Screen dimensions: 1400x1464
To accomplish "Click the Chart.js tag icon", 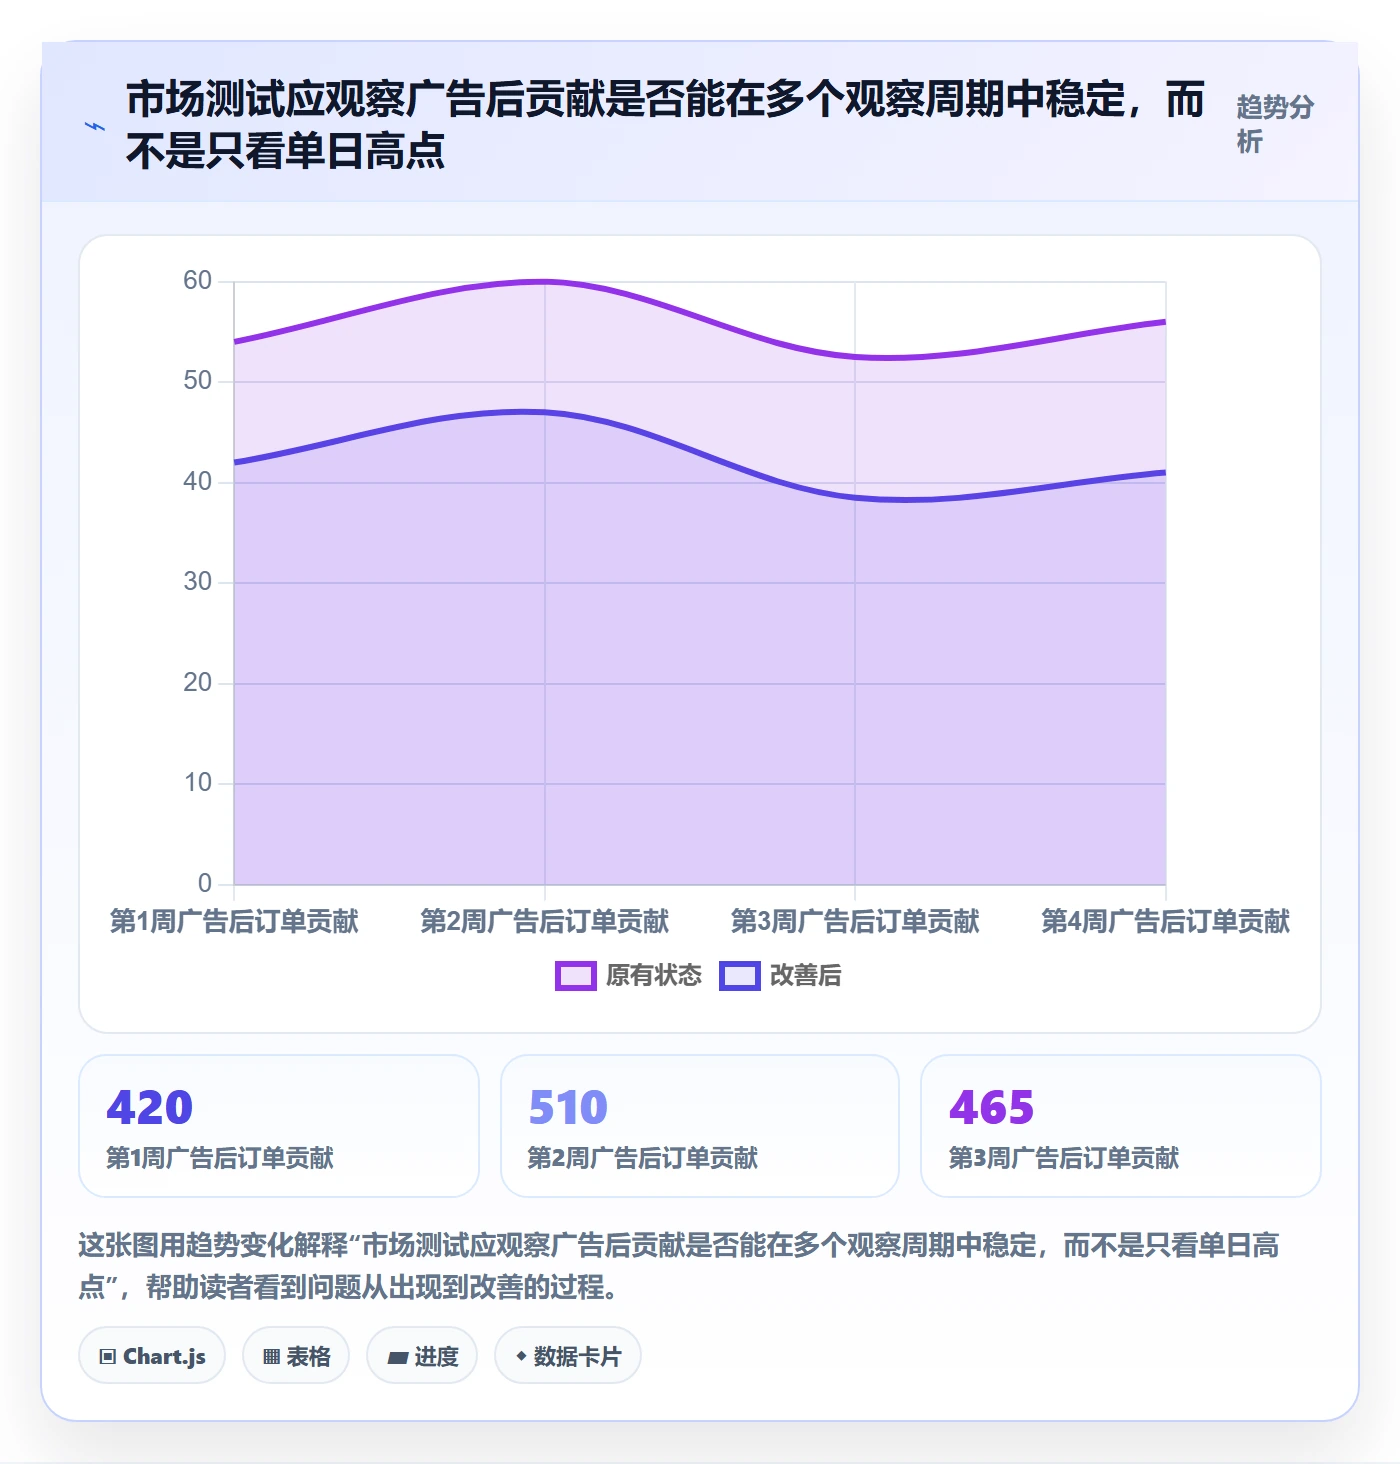I will [x=108, y=1357].
